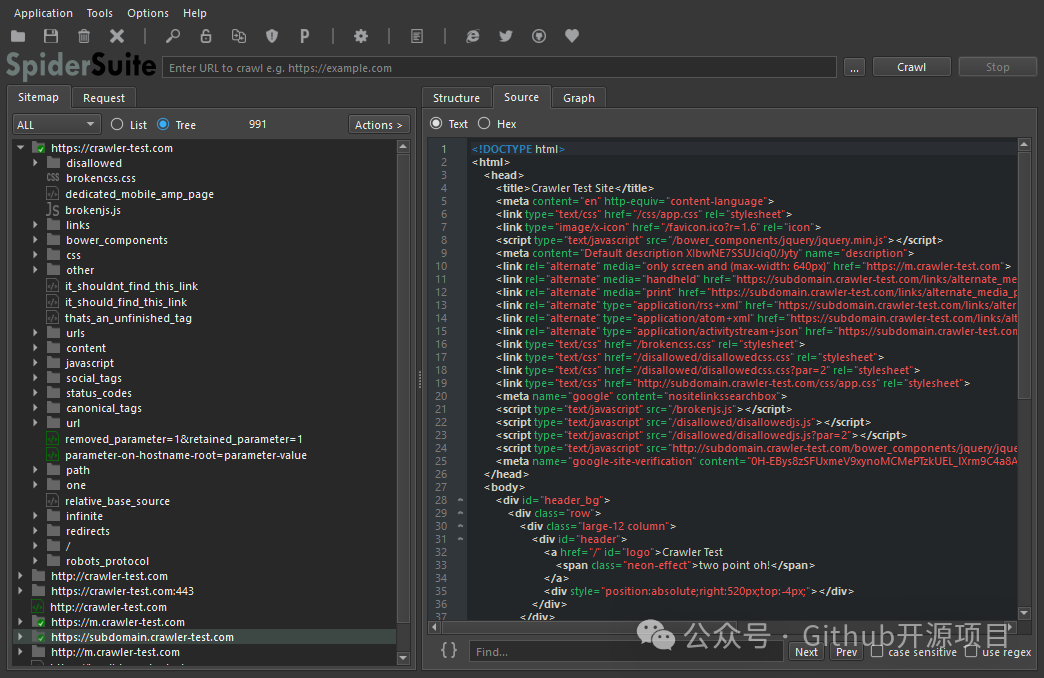This screenshot has height=678, width=1044.
Task: Collapse the https://crawler-test.com root node
Action: pos(21,148)
